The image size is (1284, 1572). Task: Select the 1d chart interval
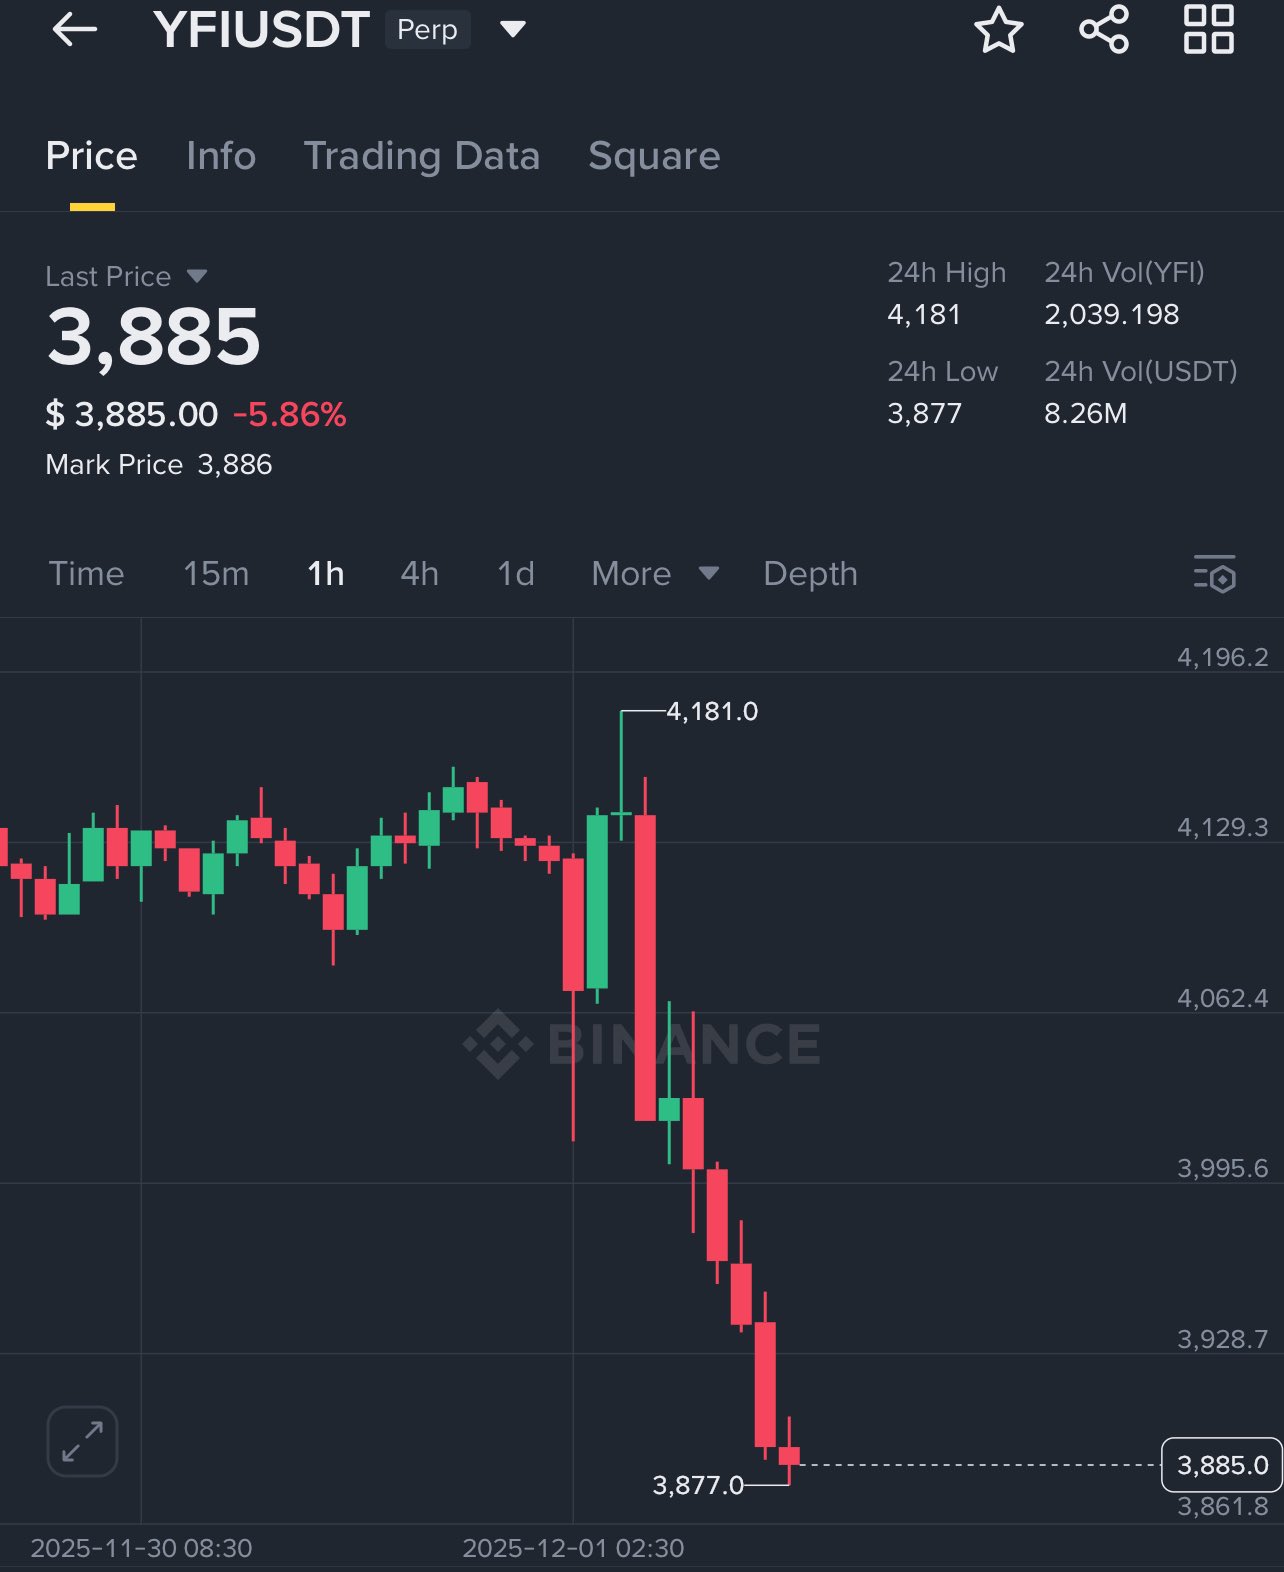[516, 574]
